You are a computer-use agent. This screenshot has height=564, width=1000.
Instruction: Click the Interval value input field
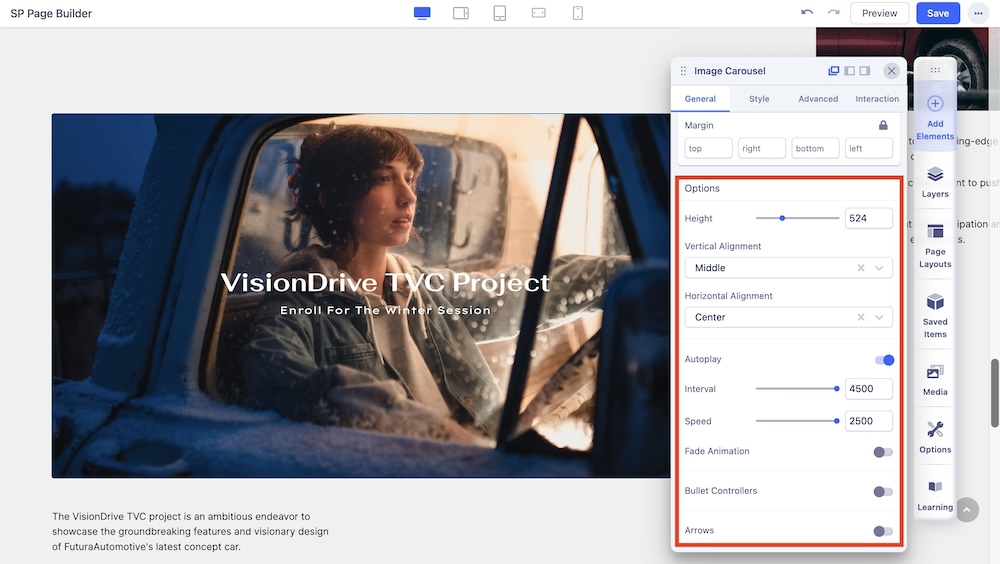point(868,389)
